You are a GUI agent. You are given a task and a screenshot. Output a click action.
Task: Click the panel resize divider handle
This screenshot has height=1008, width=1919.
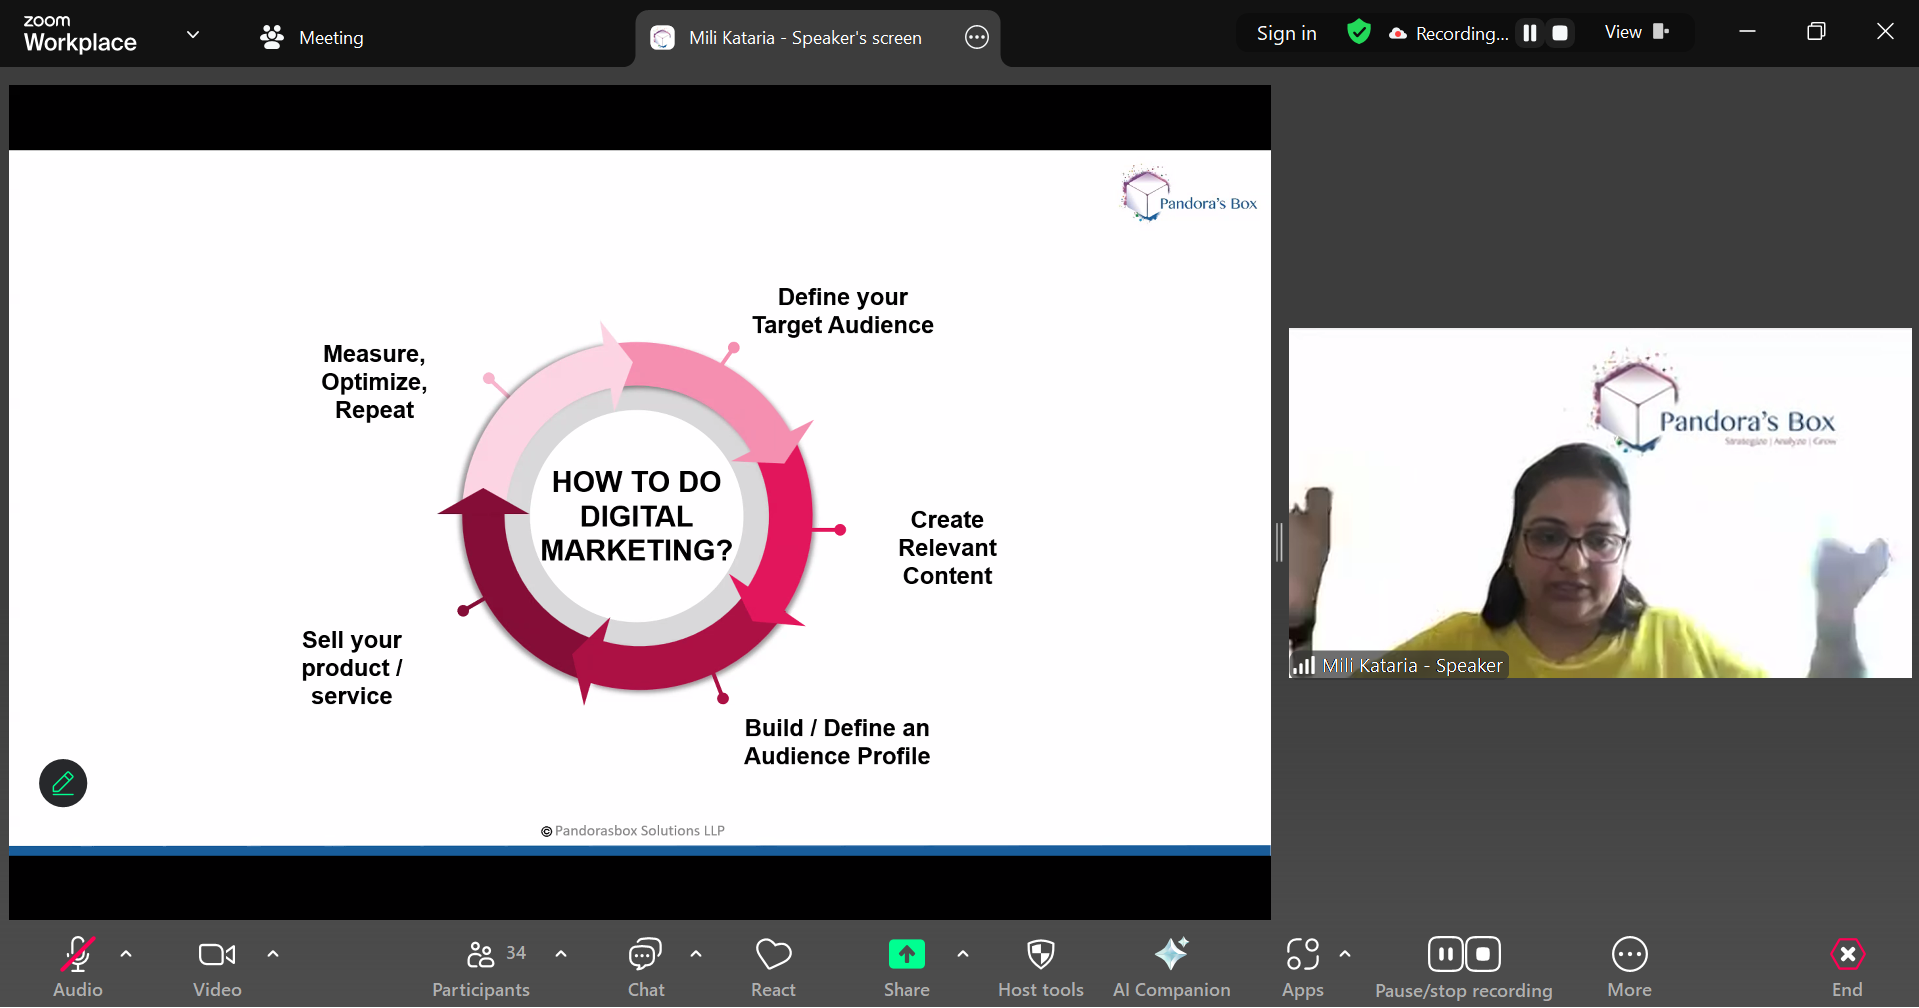tap(1279, 542)
